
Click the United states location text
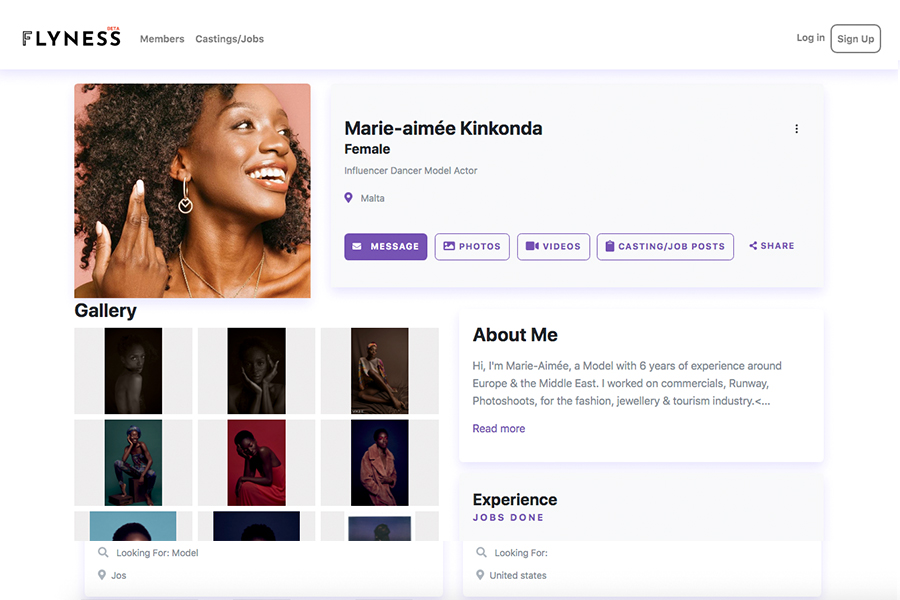[518, 575]
